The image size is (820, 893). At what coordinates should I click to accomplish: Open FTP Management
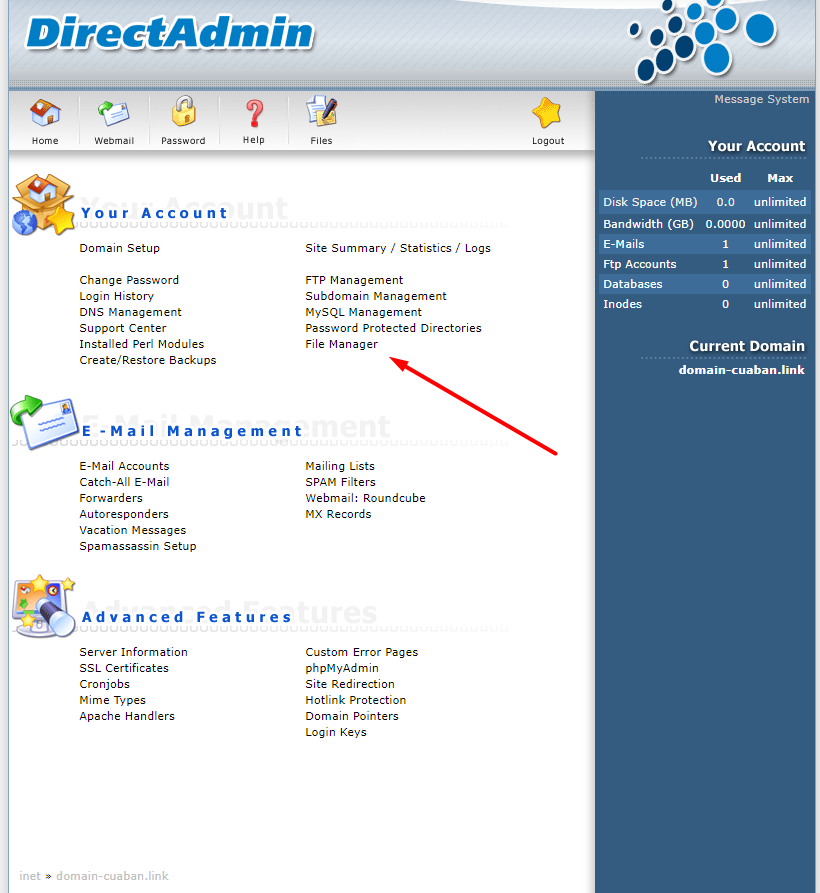coord(354,280)
